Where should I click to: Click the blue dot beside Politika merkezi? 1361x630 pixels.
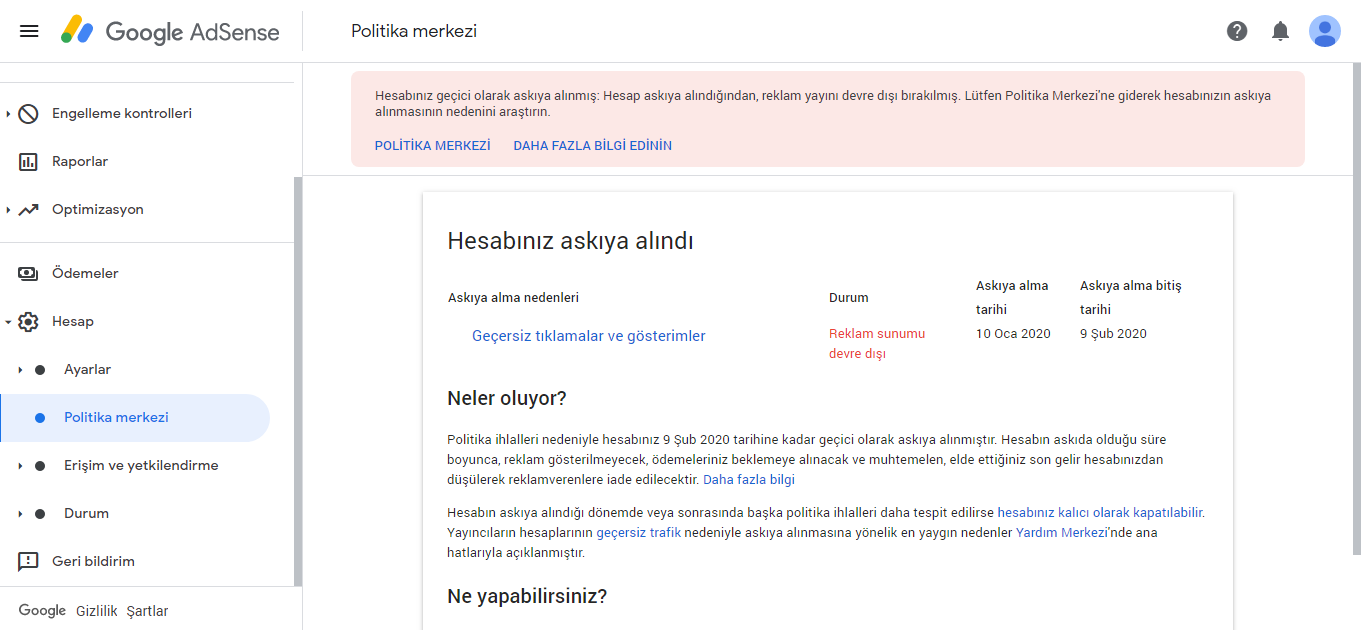40,417
